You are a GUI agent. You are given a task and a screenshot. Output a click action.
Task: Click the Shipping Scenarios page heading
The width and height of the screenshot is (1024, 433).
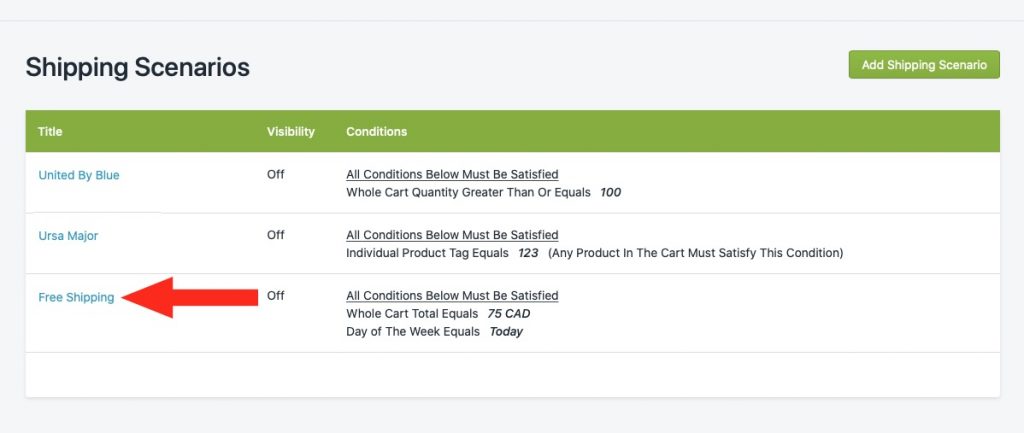coord(138,67)
